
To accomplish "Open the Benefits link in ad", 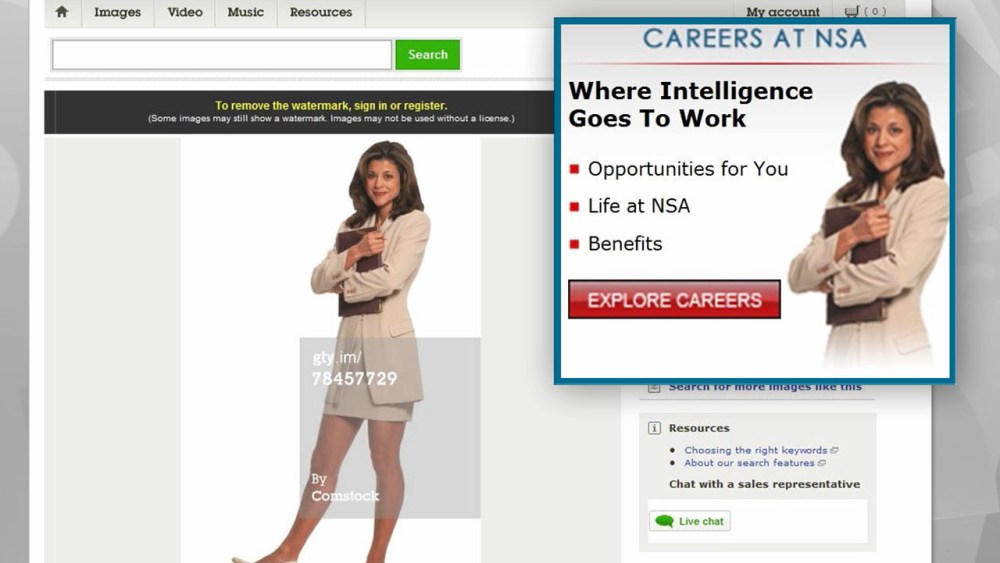I will (625, 244).
